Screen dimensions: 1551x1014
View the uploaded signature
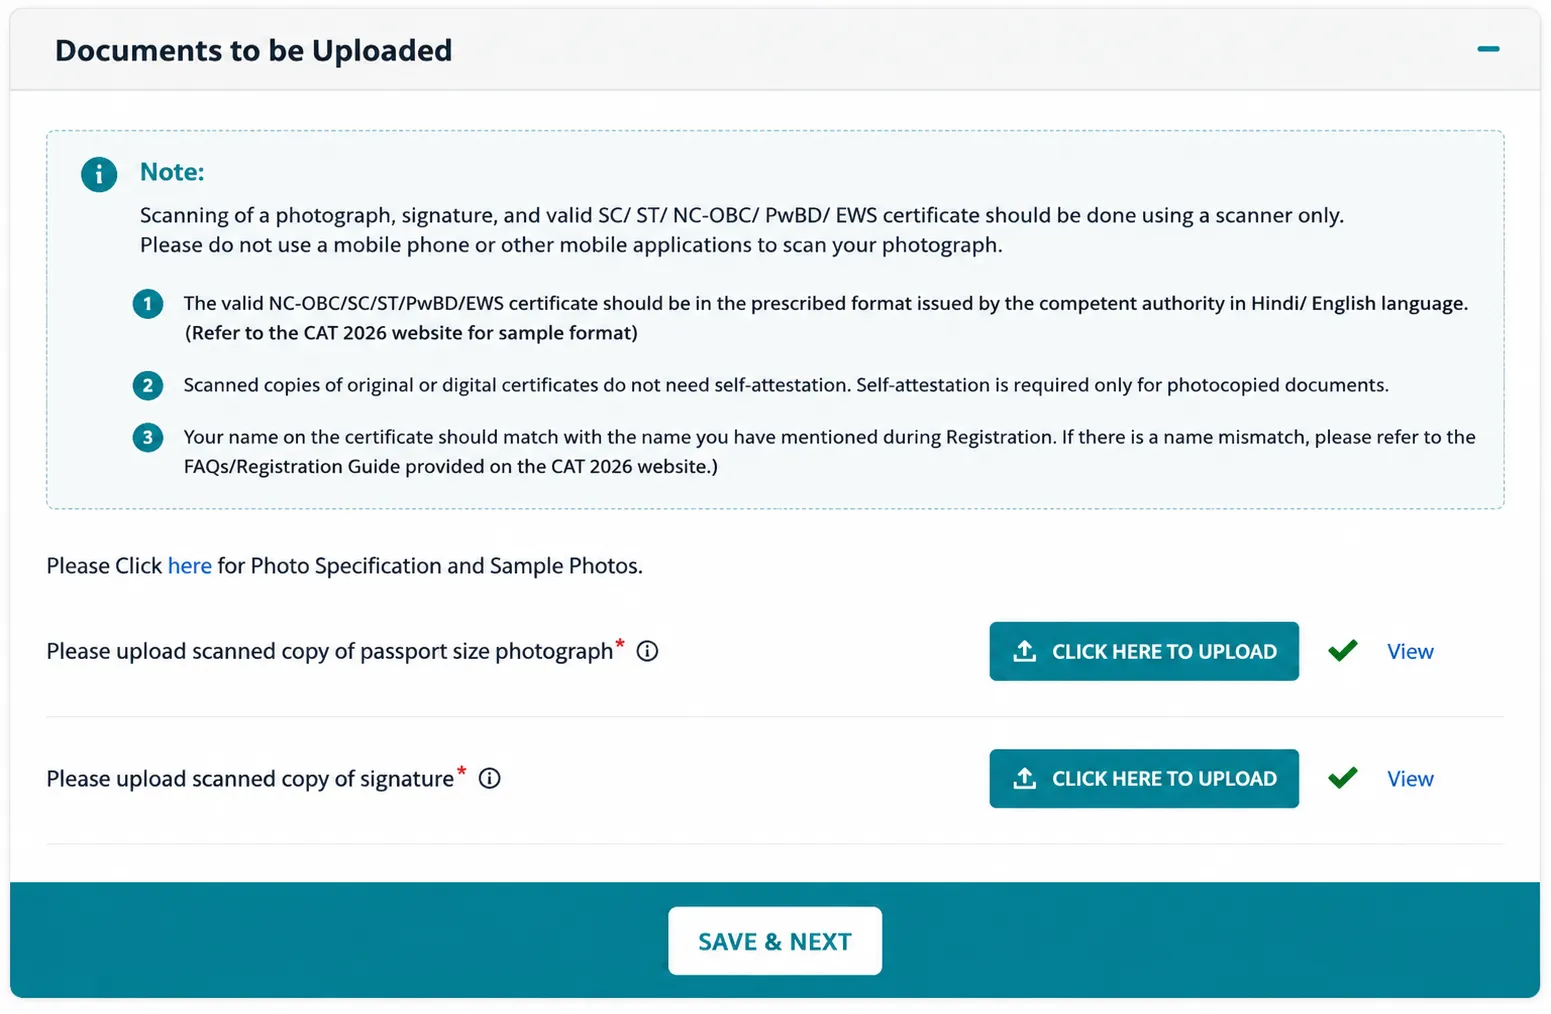[1410, 779]
